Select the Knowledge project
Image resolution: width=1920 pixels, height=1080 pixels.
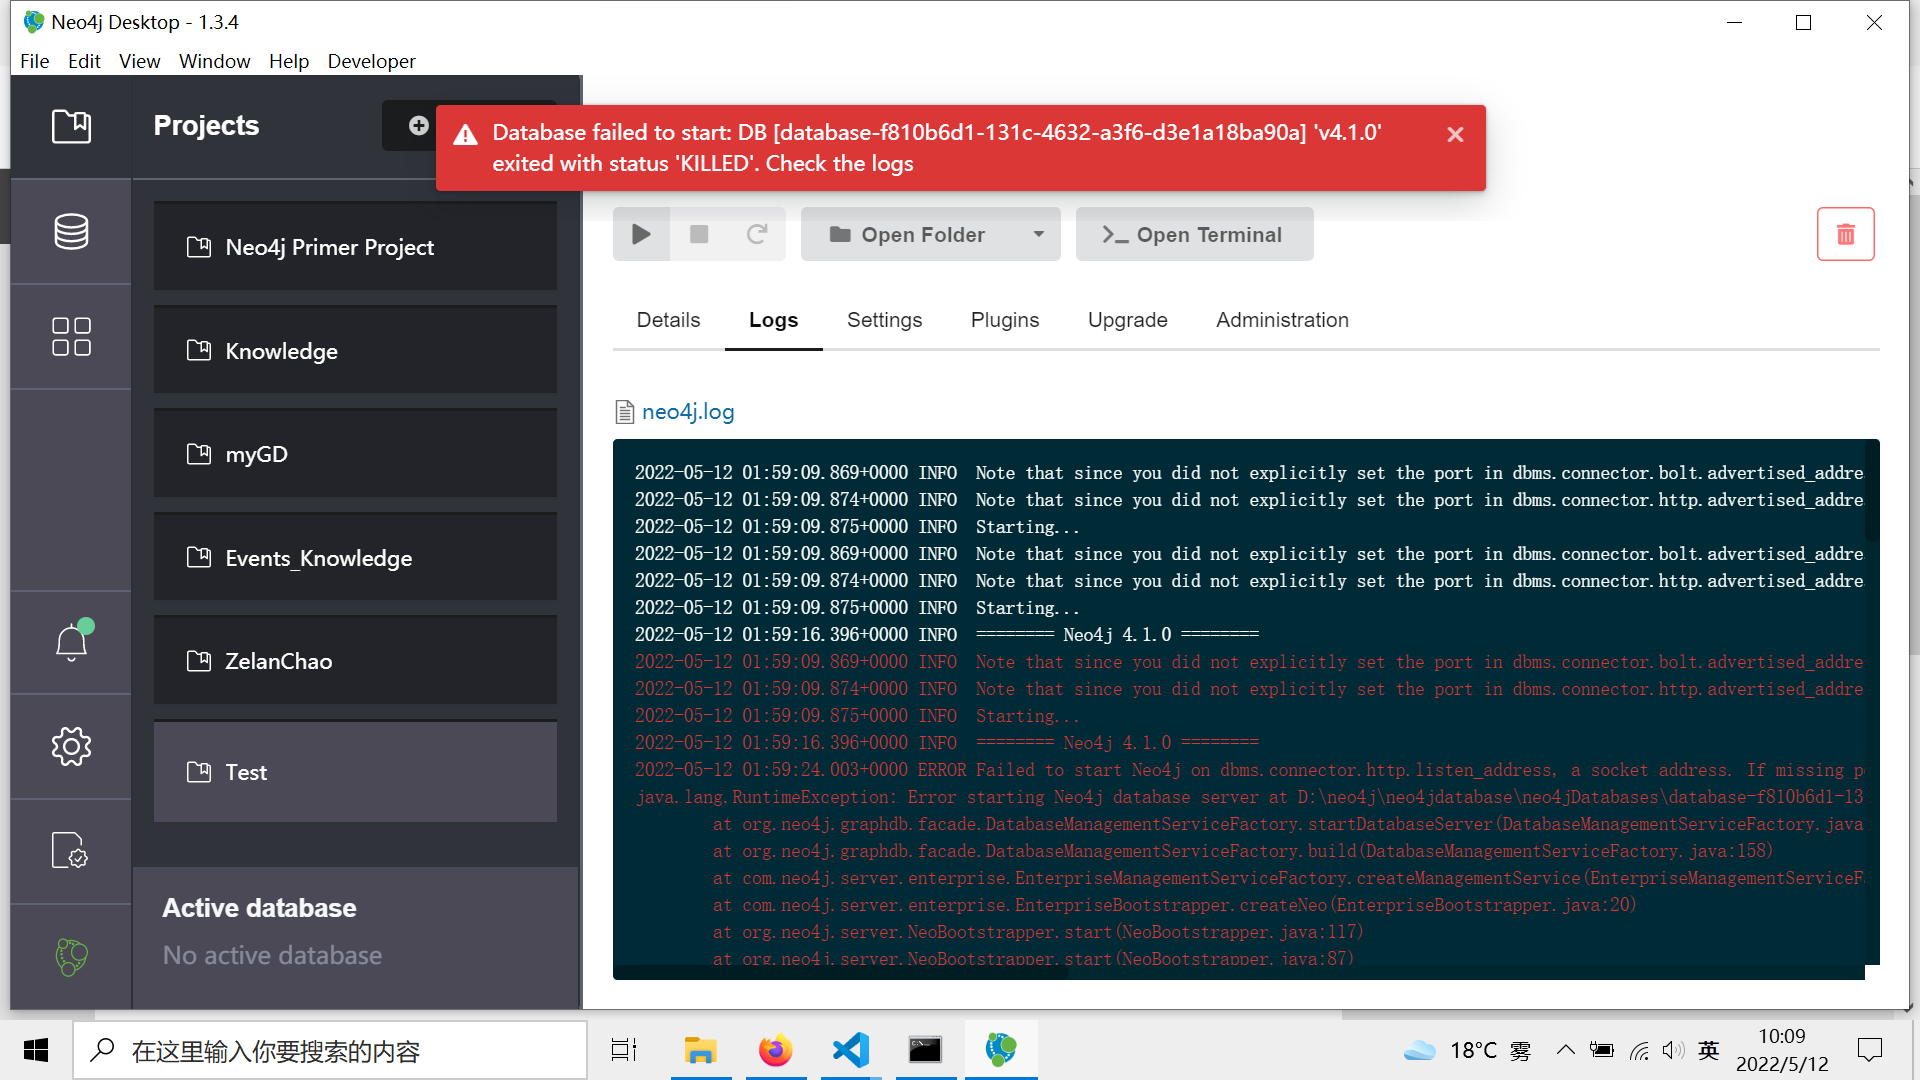(x=355, y=351)
